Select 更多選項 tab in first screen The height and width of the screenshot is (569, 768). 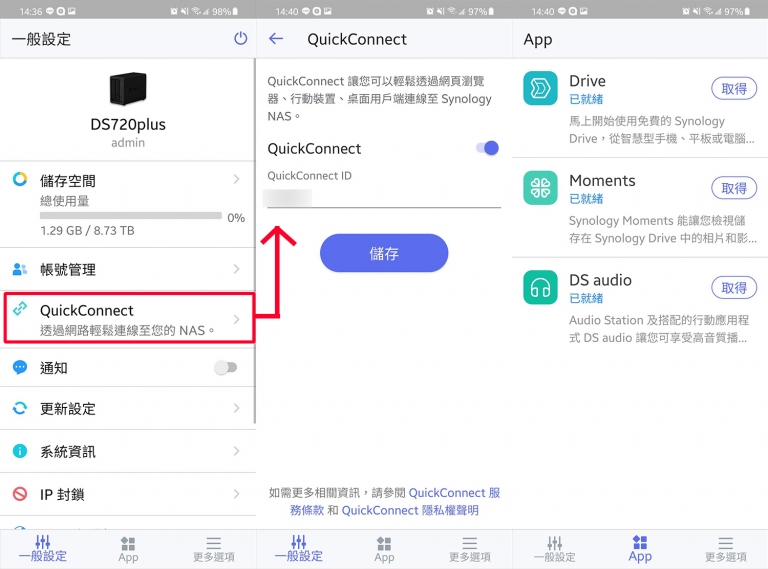214,549
